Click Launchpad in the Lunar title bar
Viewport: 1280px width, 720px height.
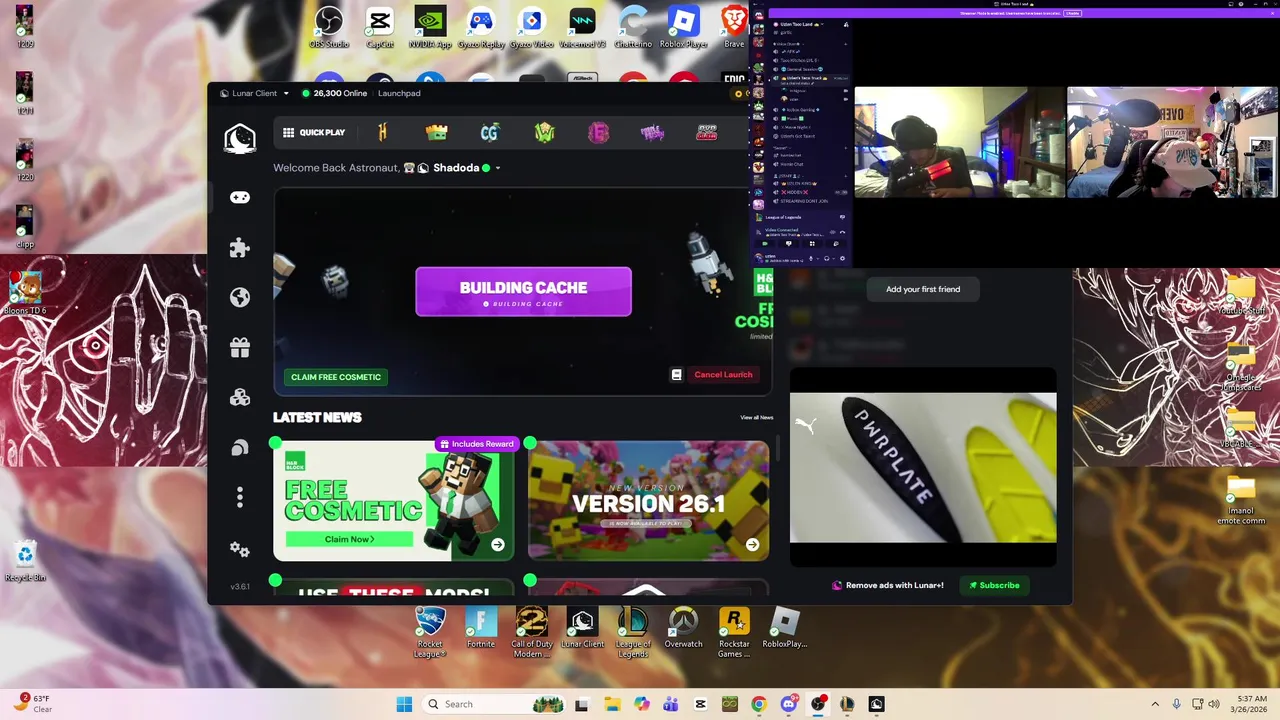pyautogui.click(x=399, y=93)
